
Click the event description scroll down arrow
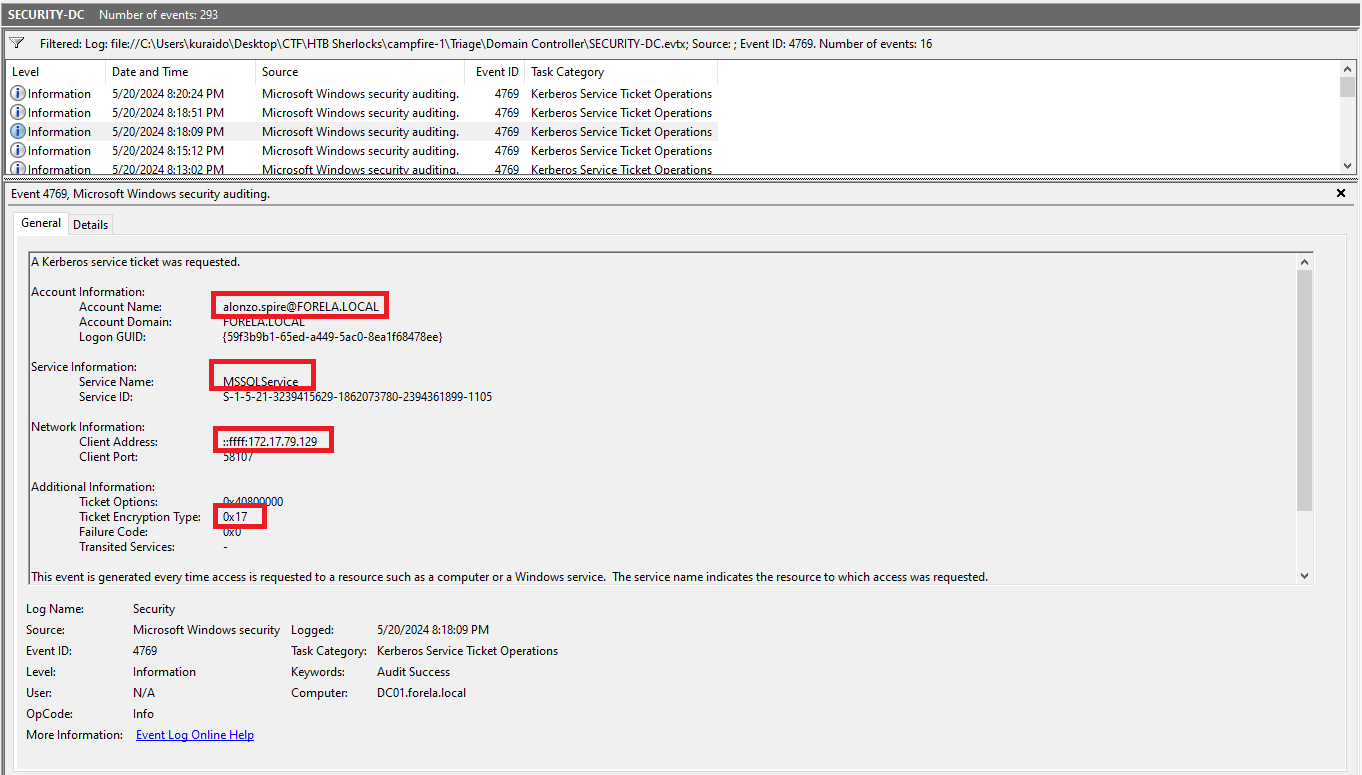coord(1304,576)
